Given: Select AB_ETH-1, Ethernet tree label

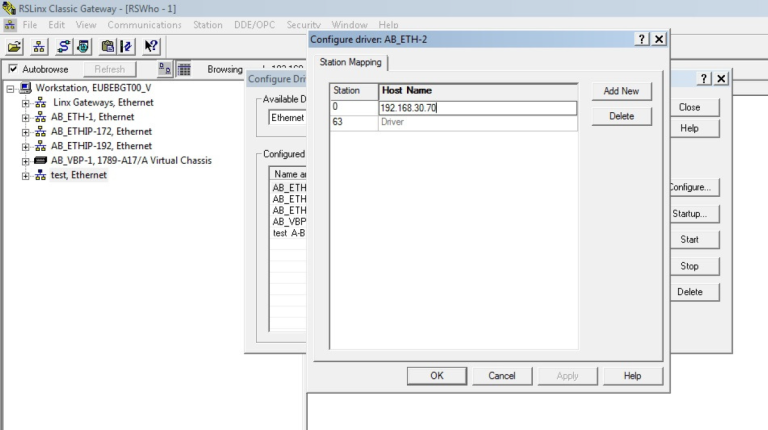Looking at the screenshot, I should tap(93, 117).
